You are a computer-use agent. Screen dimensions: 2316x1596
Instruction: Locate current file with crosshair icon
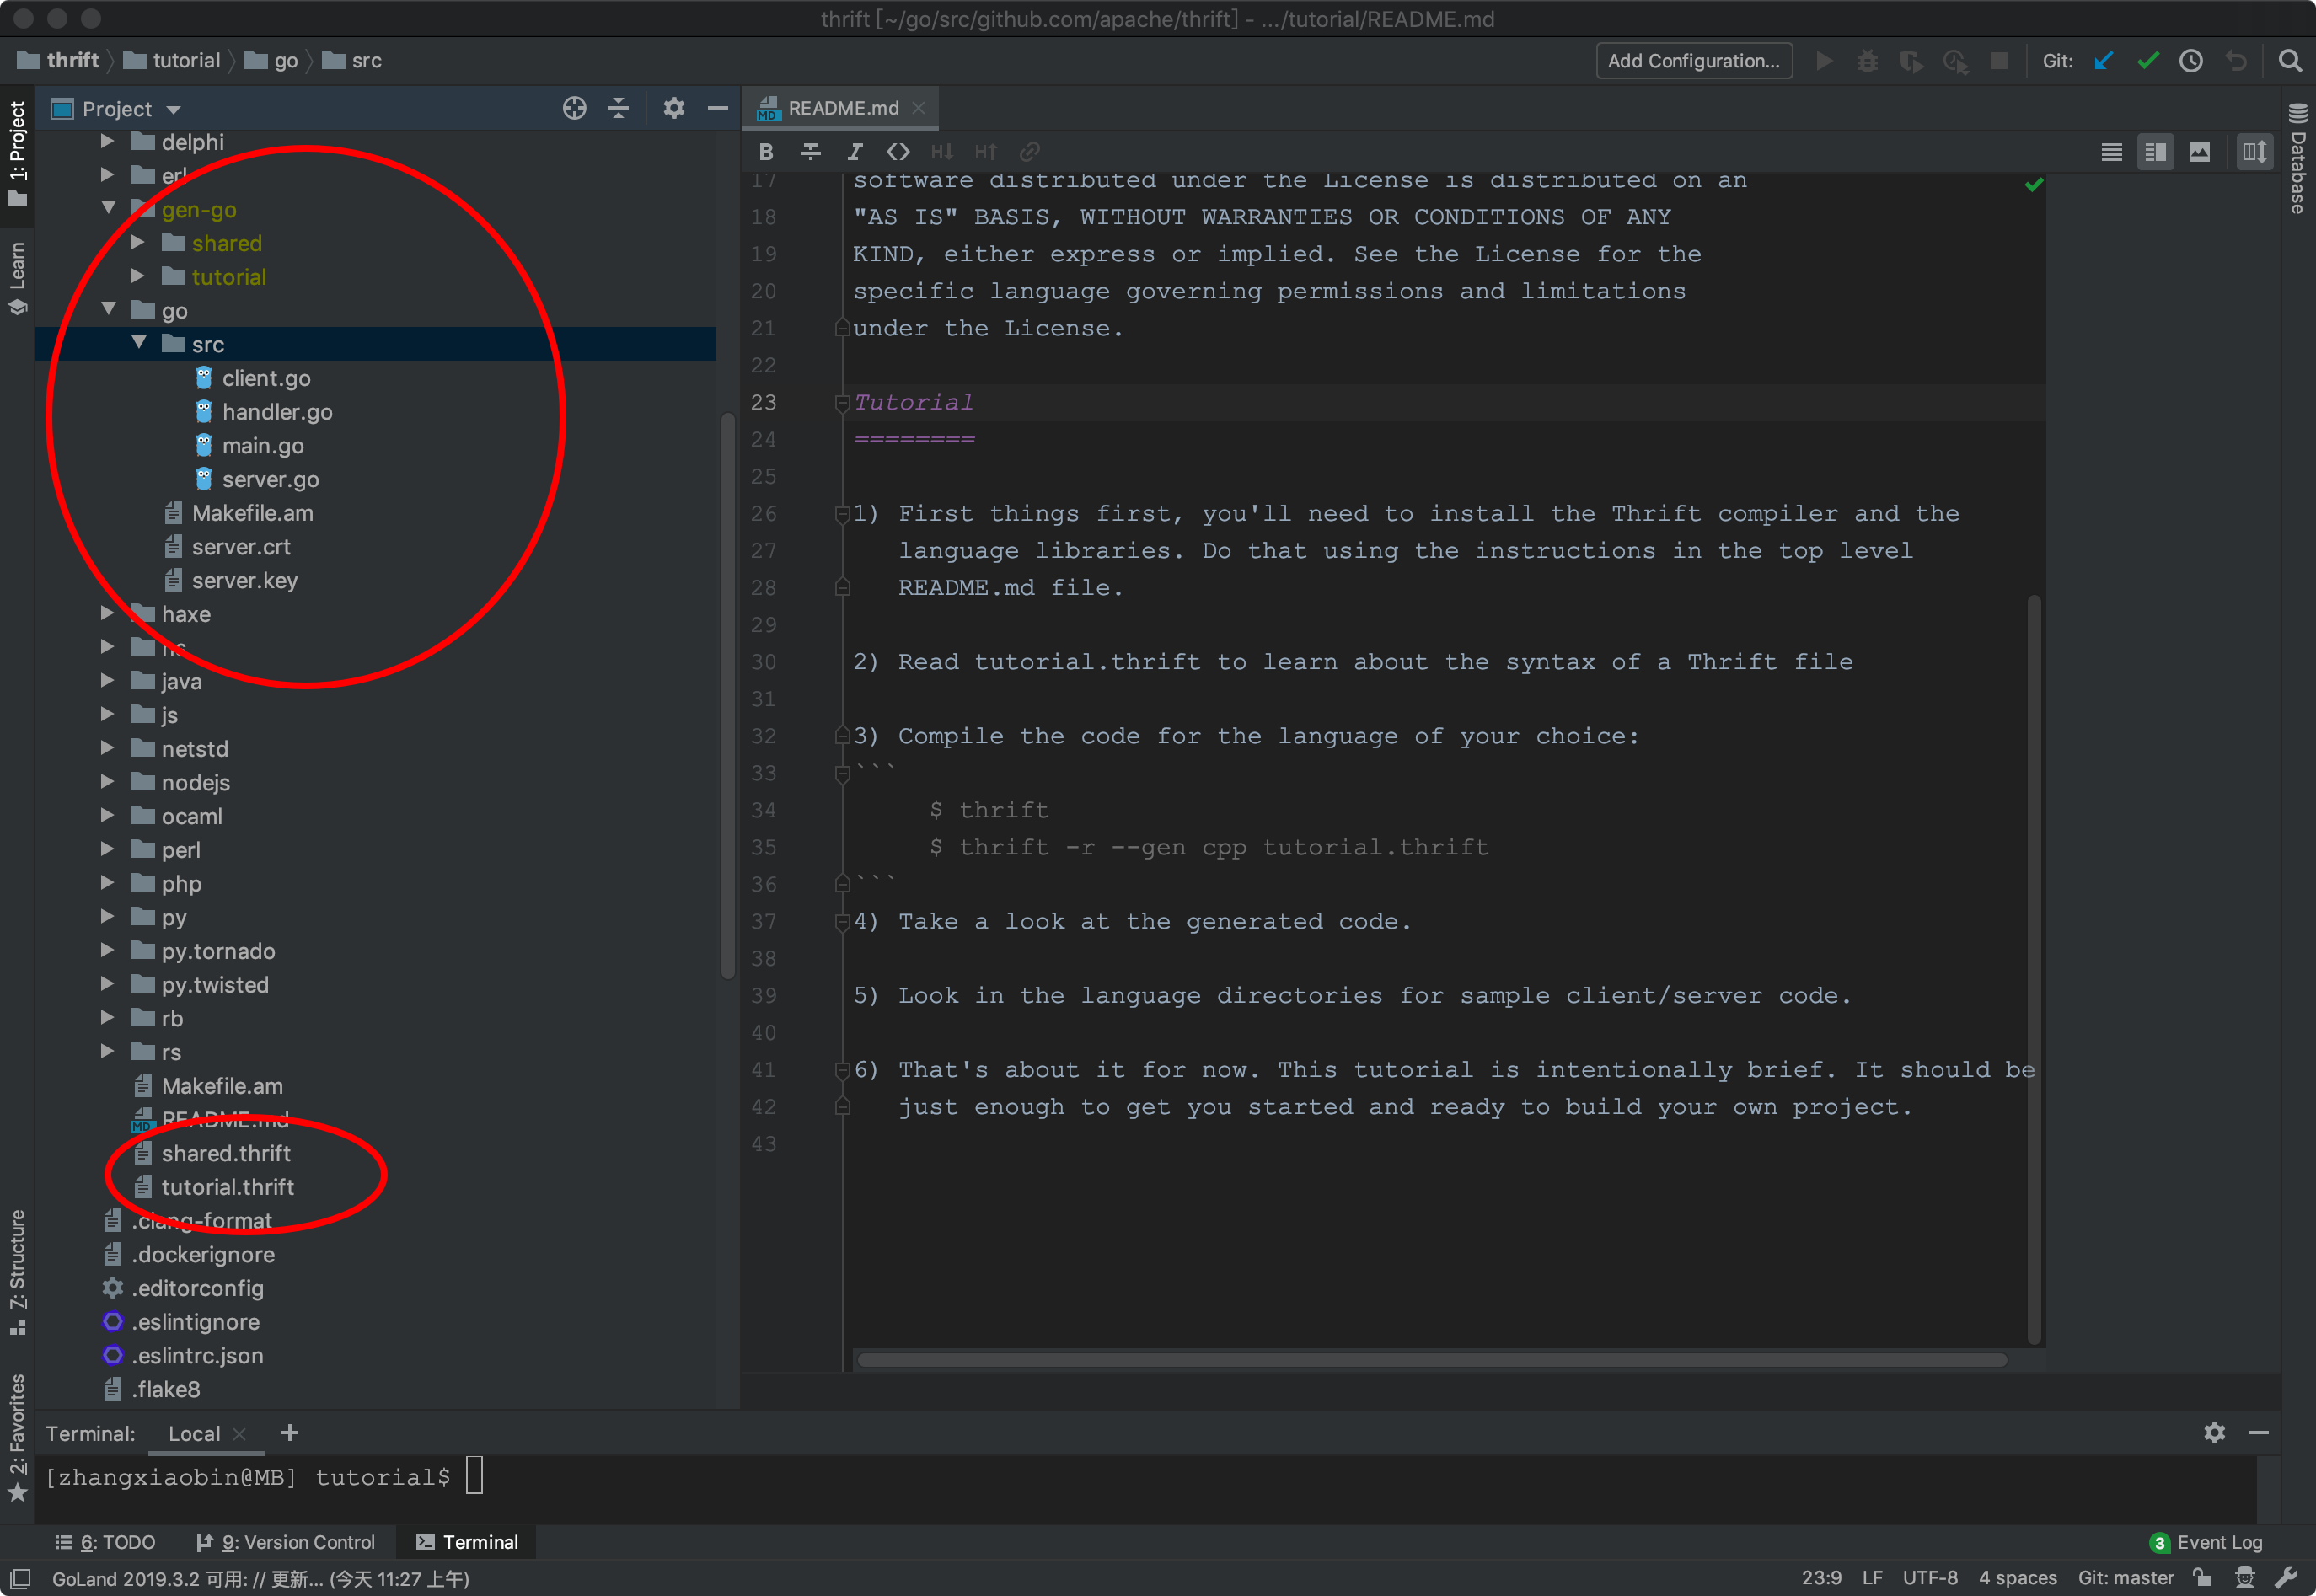pyautogui.click(x=574, y=108)
